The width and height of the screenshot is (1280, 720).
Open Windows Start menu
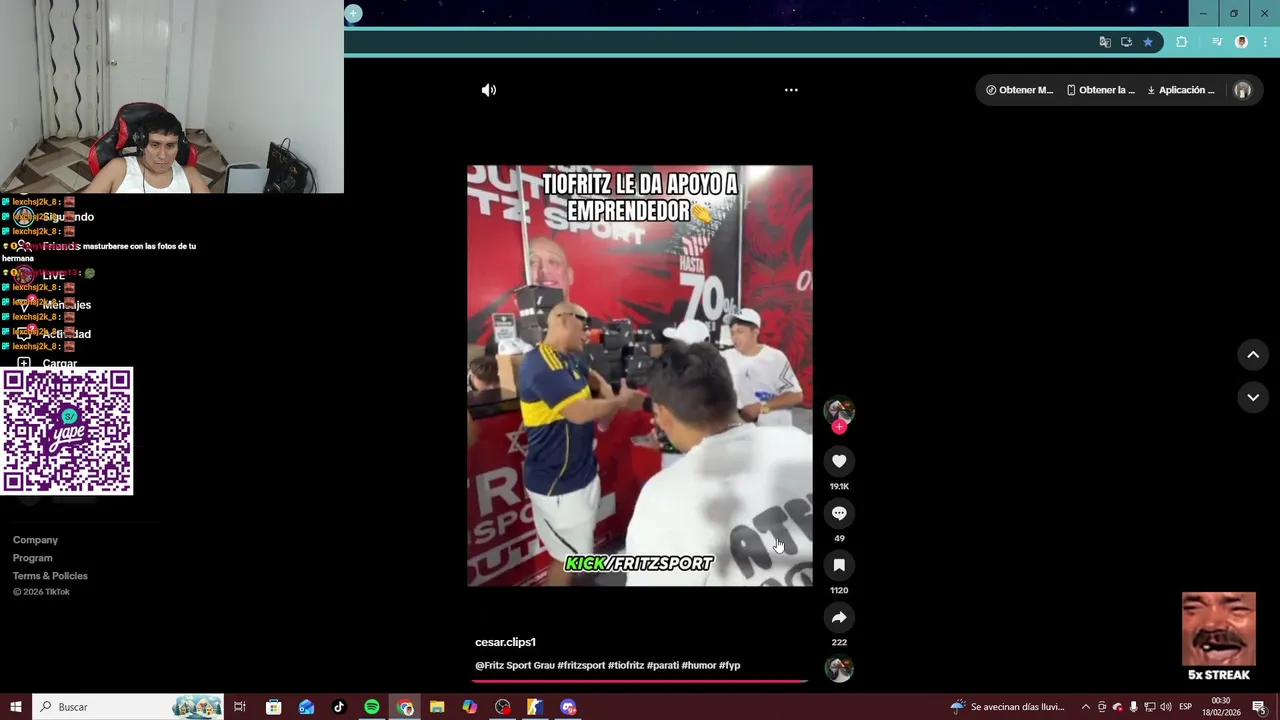pos(16,707)
